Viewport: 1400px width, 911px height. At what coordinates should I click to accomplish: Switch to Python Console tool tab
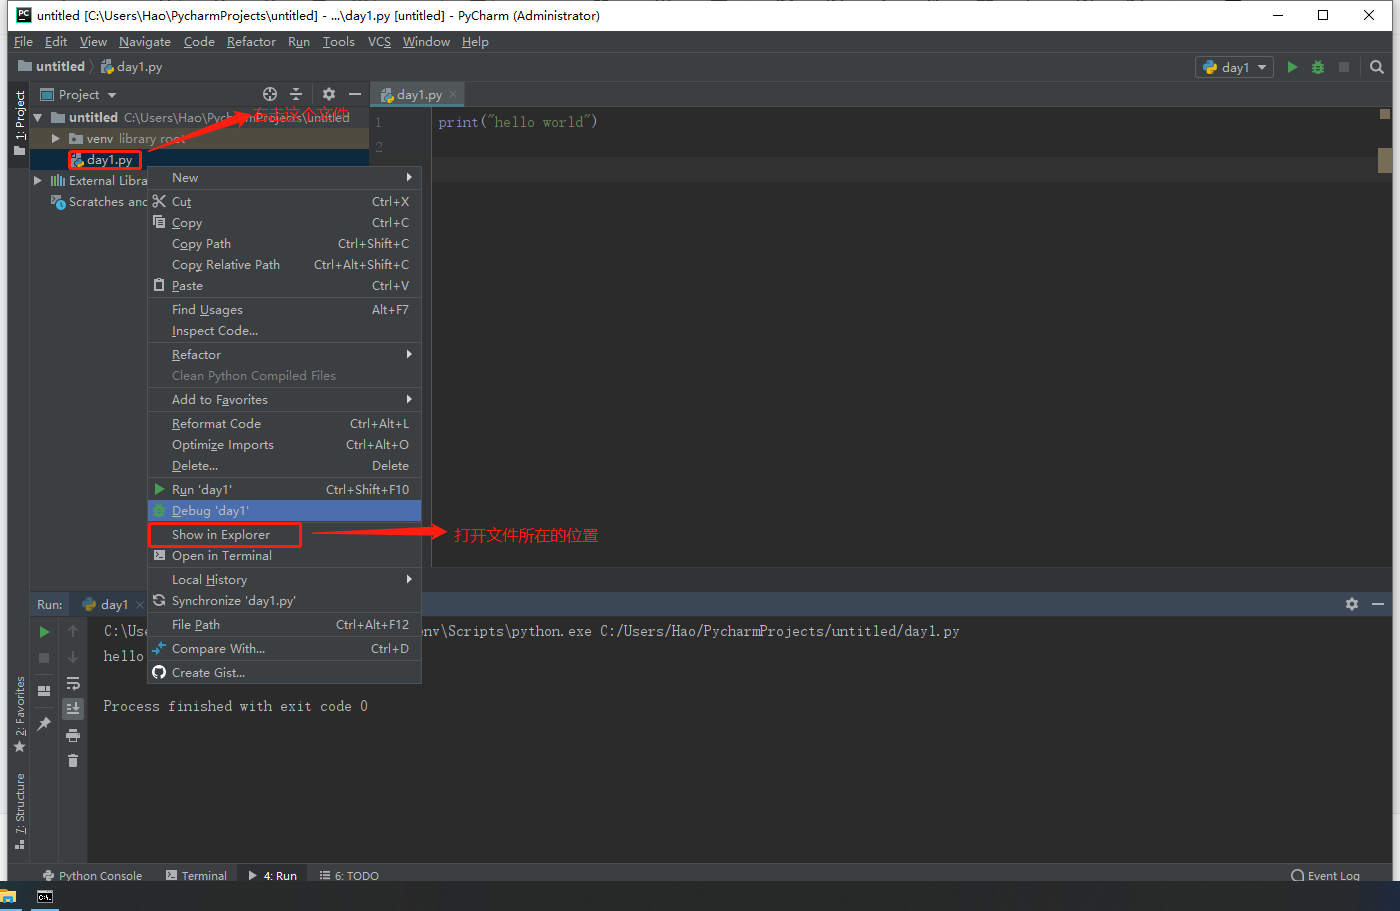[92, 875]
